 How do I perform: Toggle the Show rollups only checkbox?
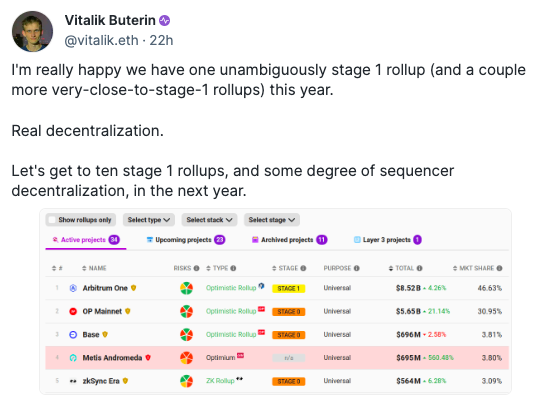point(52,220)
